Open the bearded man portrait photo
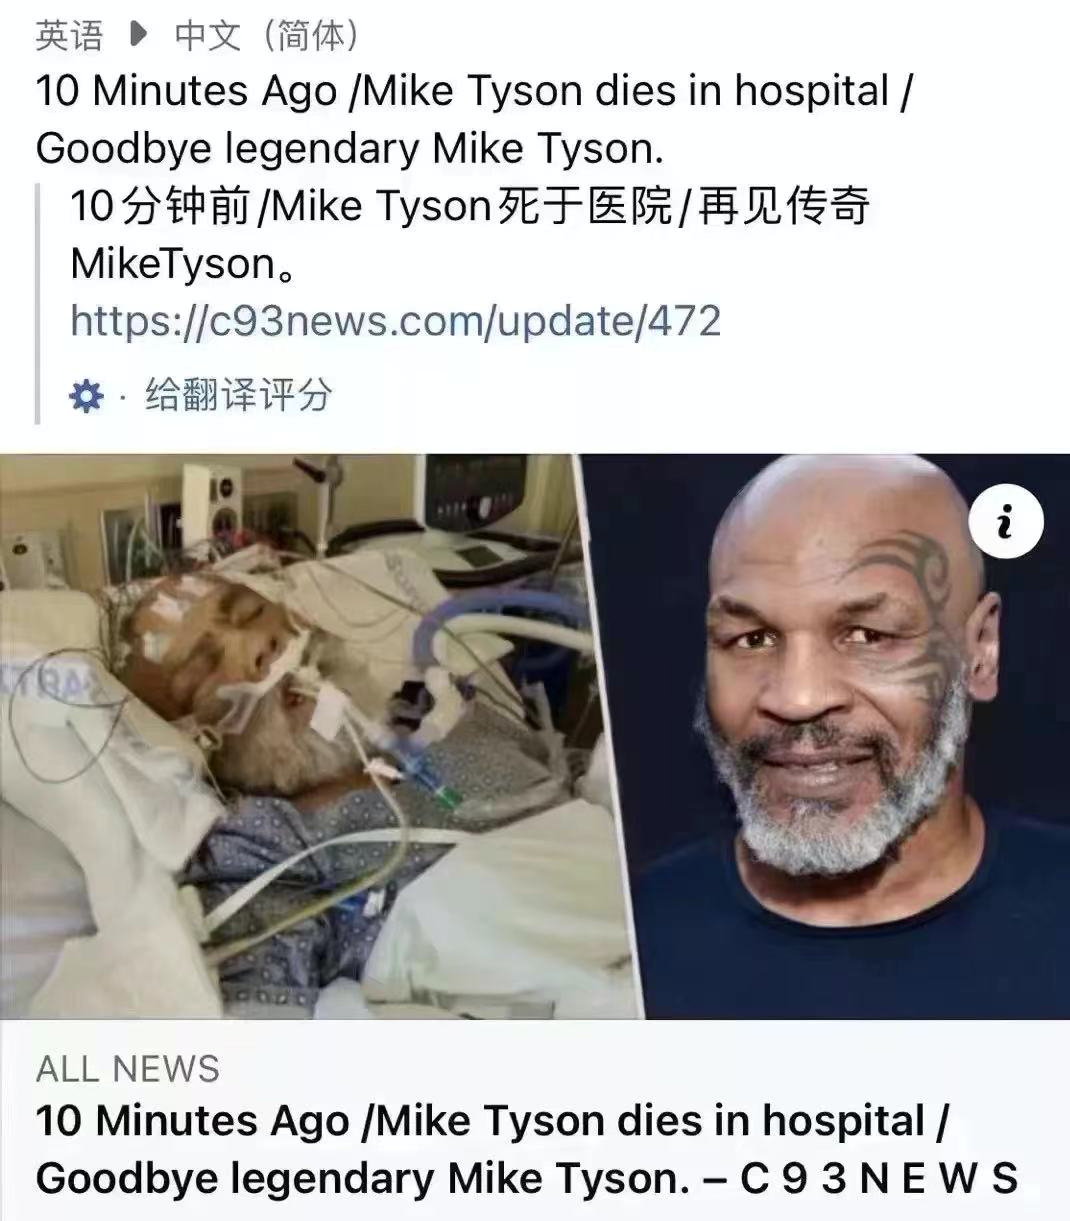 [x=826, y=736]
